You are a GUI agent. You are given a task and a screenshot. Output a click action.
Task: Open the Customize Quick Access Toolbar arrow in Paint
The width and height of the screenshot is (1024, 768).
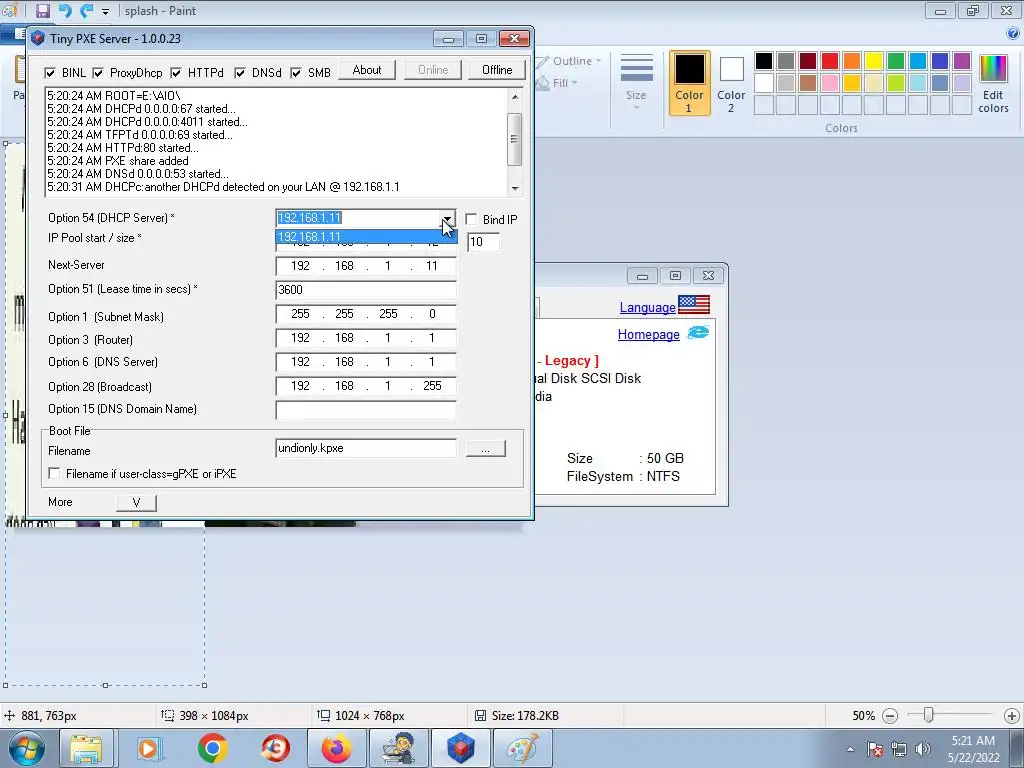105,11
